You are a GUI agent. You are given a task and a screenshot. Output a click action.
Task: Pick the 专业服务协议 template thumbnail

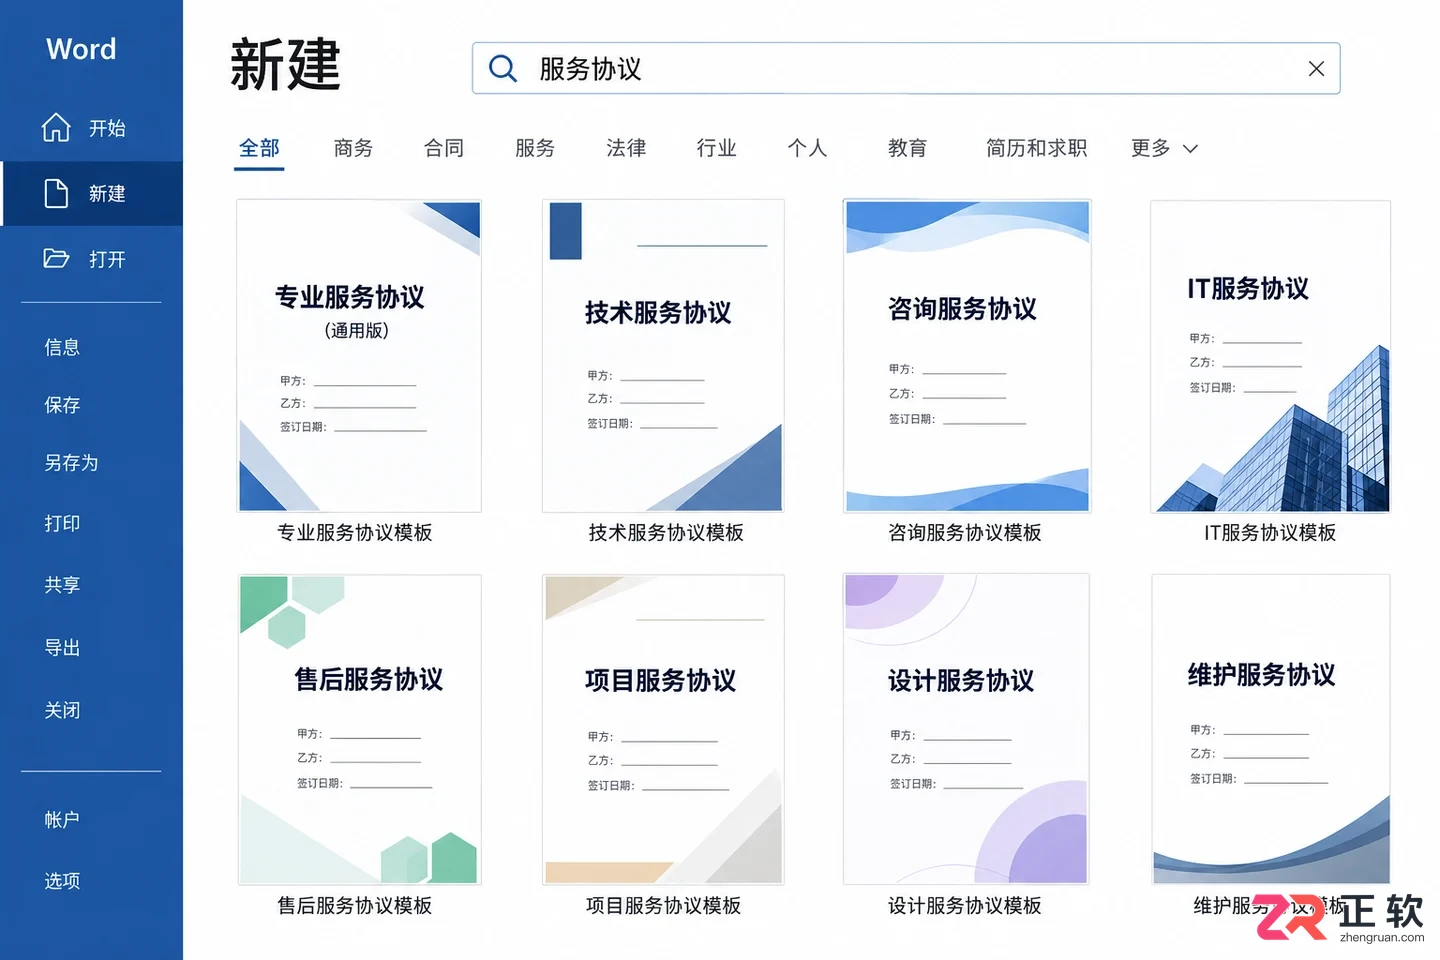point(359,356)
